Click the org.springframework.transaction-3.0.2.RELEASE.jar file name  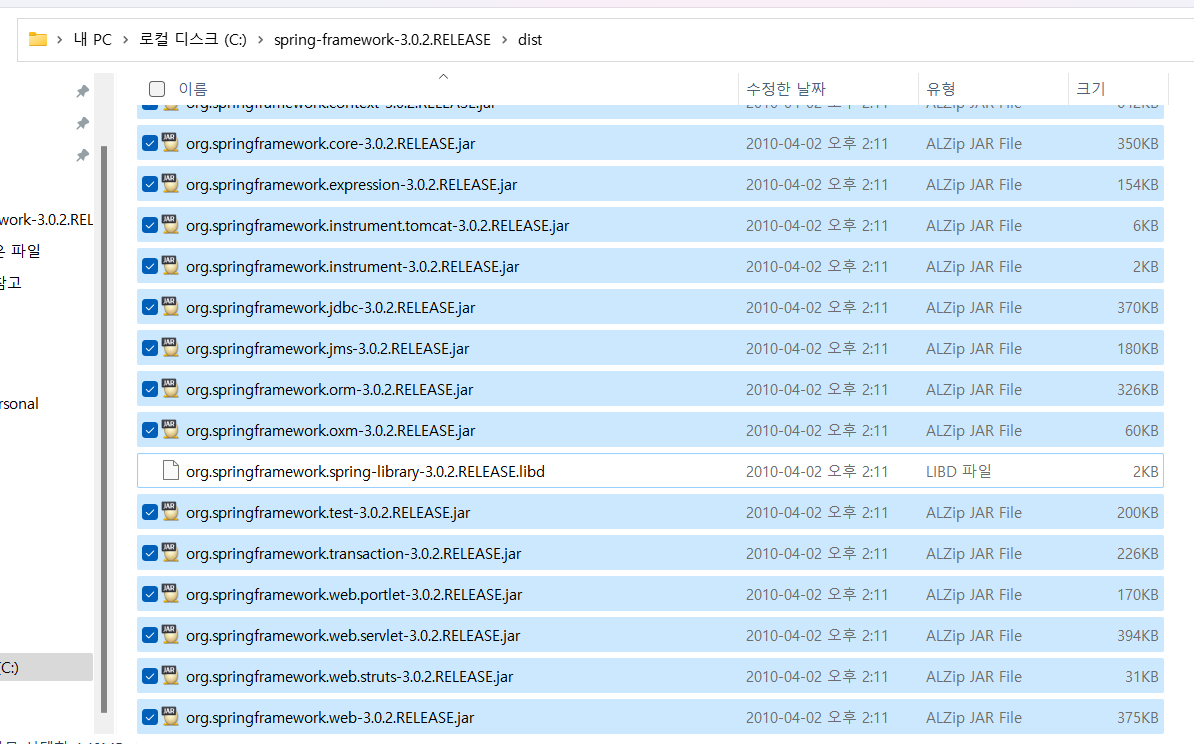click(353, 554)
